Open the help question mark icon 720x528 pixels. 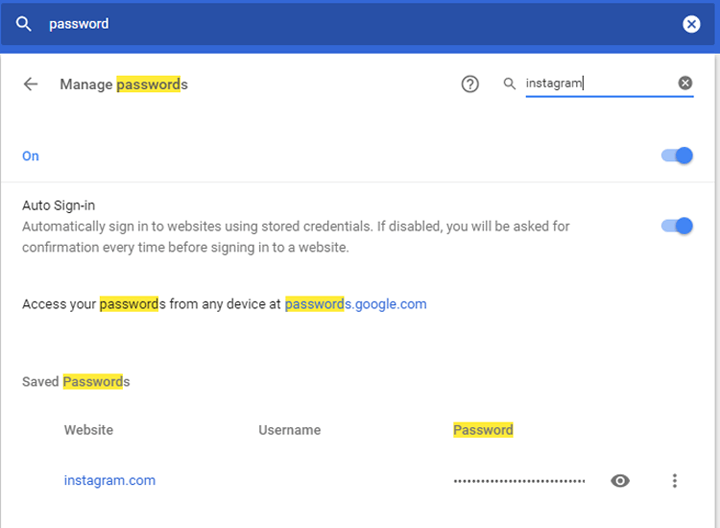(470, 84)
